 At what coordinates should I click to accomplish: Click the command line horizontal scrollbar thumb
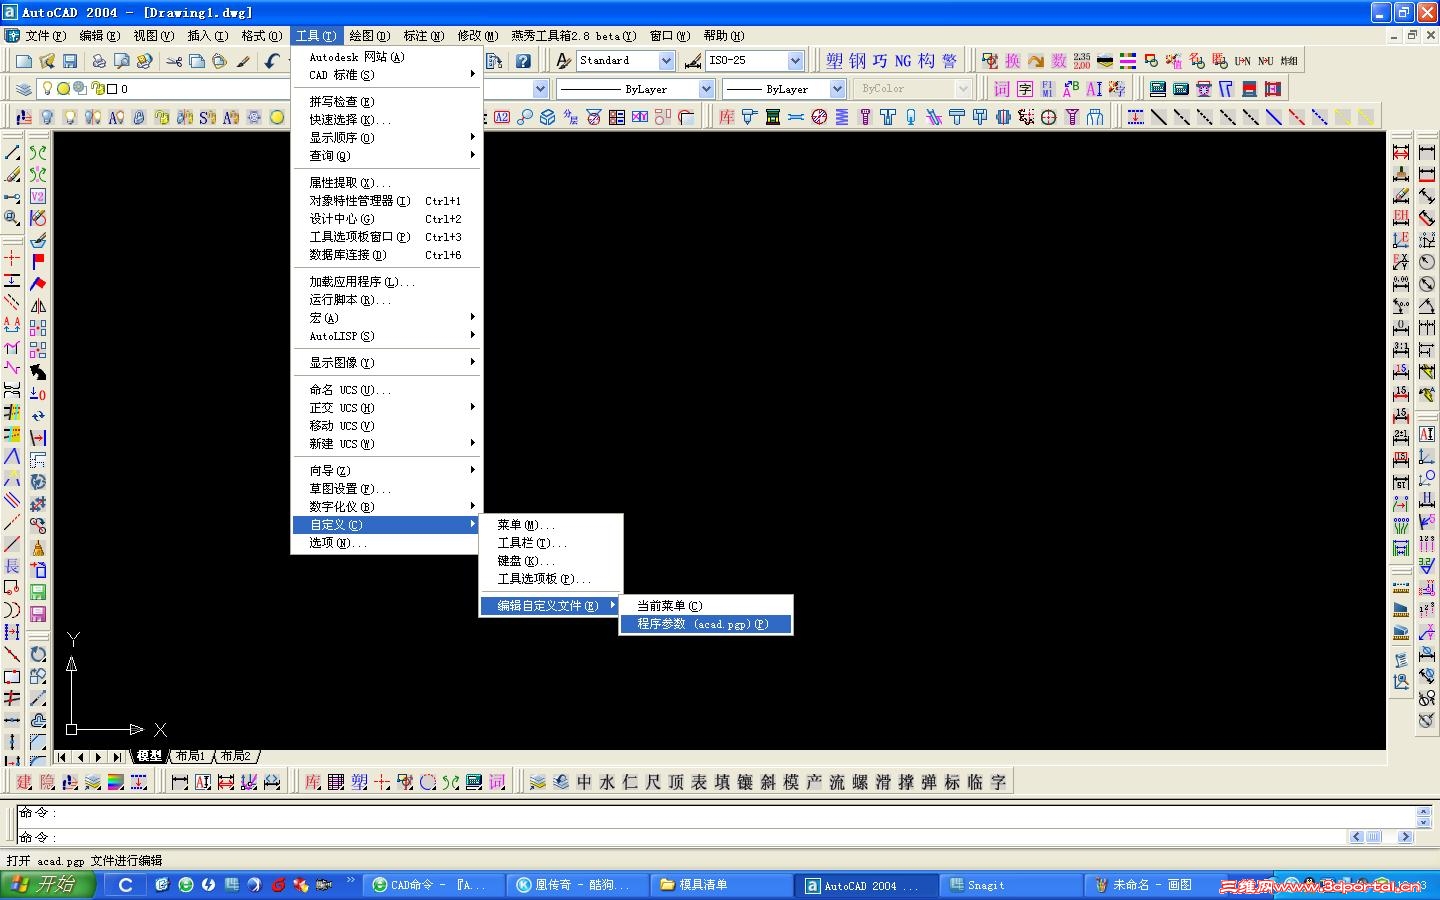pos(1374,837)
